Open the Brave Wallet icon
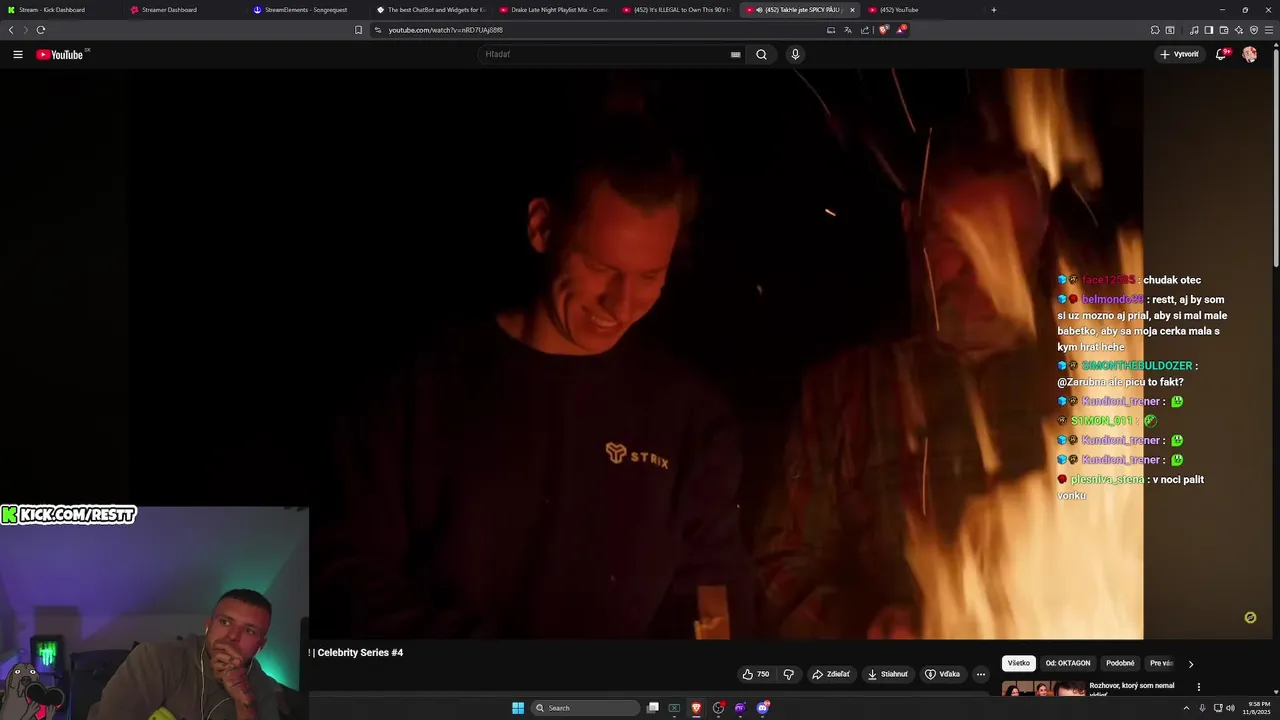 click(x=1224, y=30)
